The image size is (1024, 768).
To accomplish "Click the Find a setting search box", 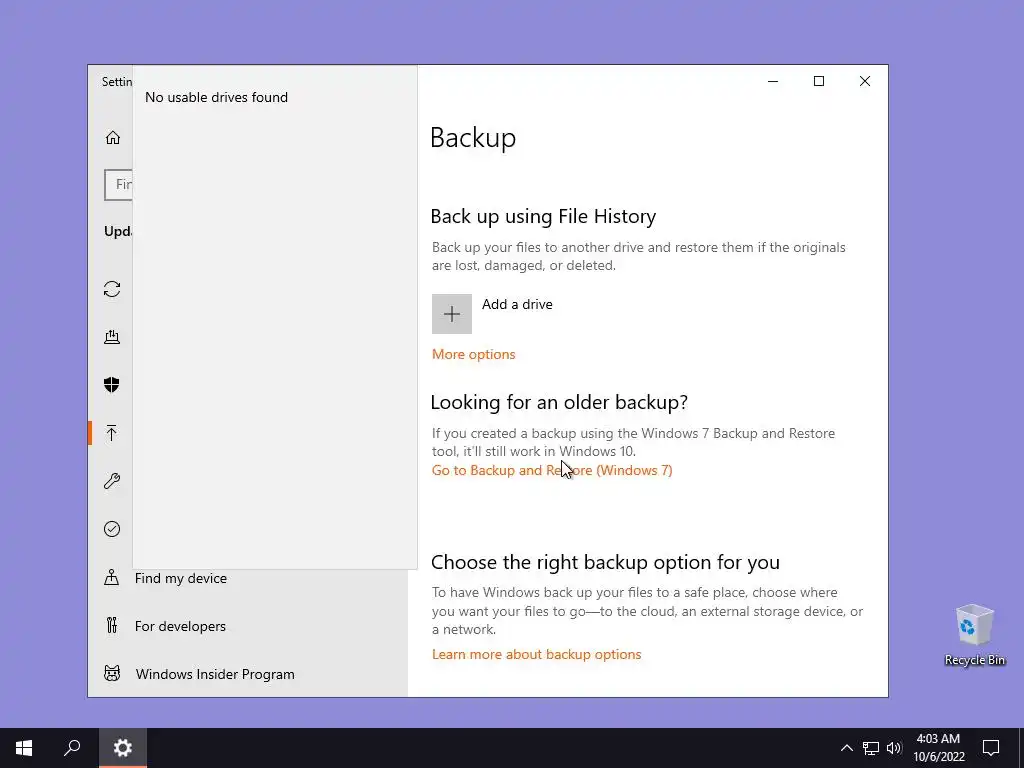I will (x=118, y=185).
